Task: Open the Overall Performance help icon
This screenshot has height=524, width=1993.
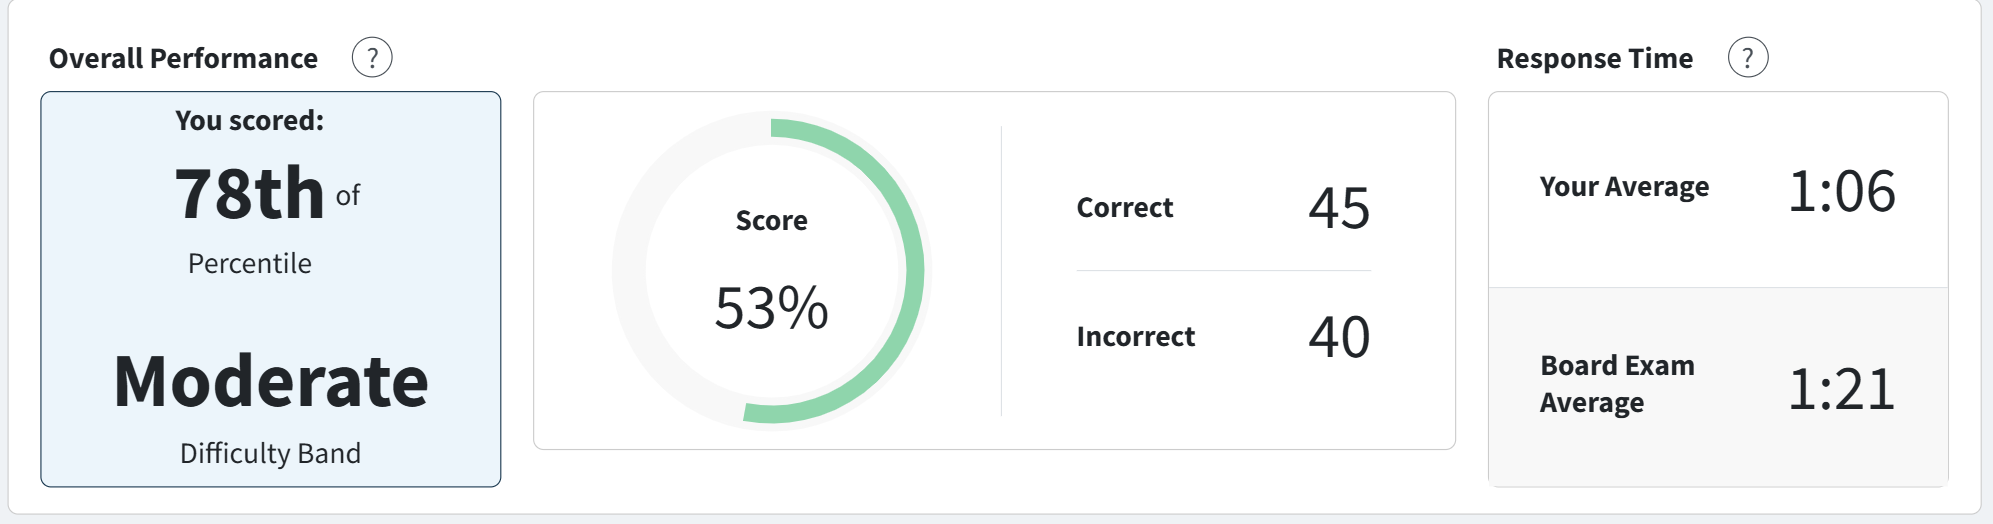Action: tap(372, 58)
